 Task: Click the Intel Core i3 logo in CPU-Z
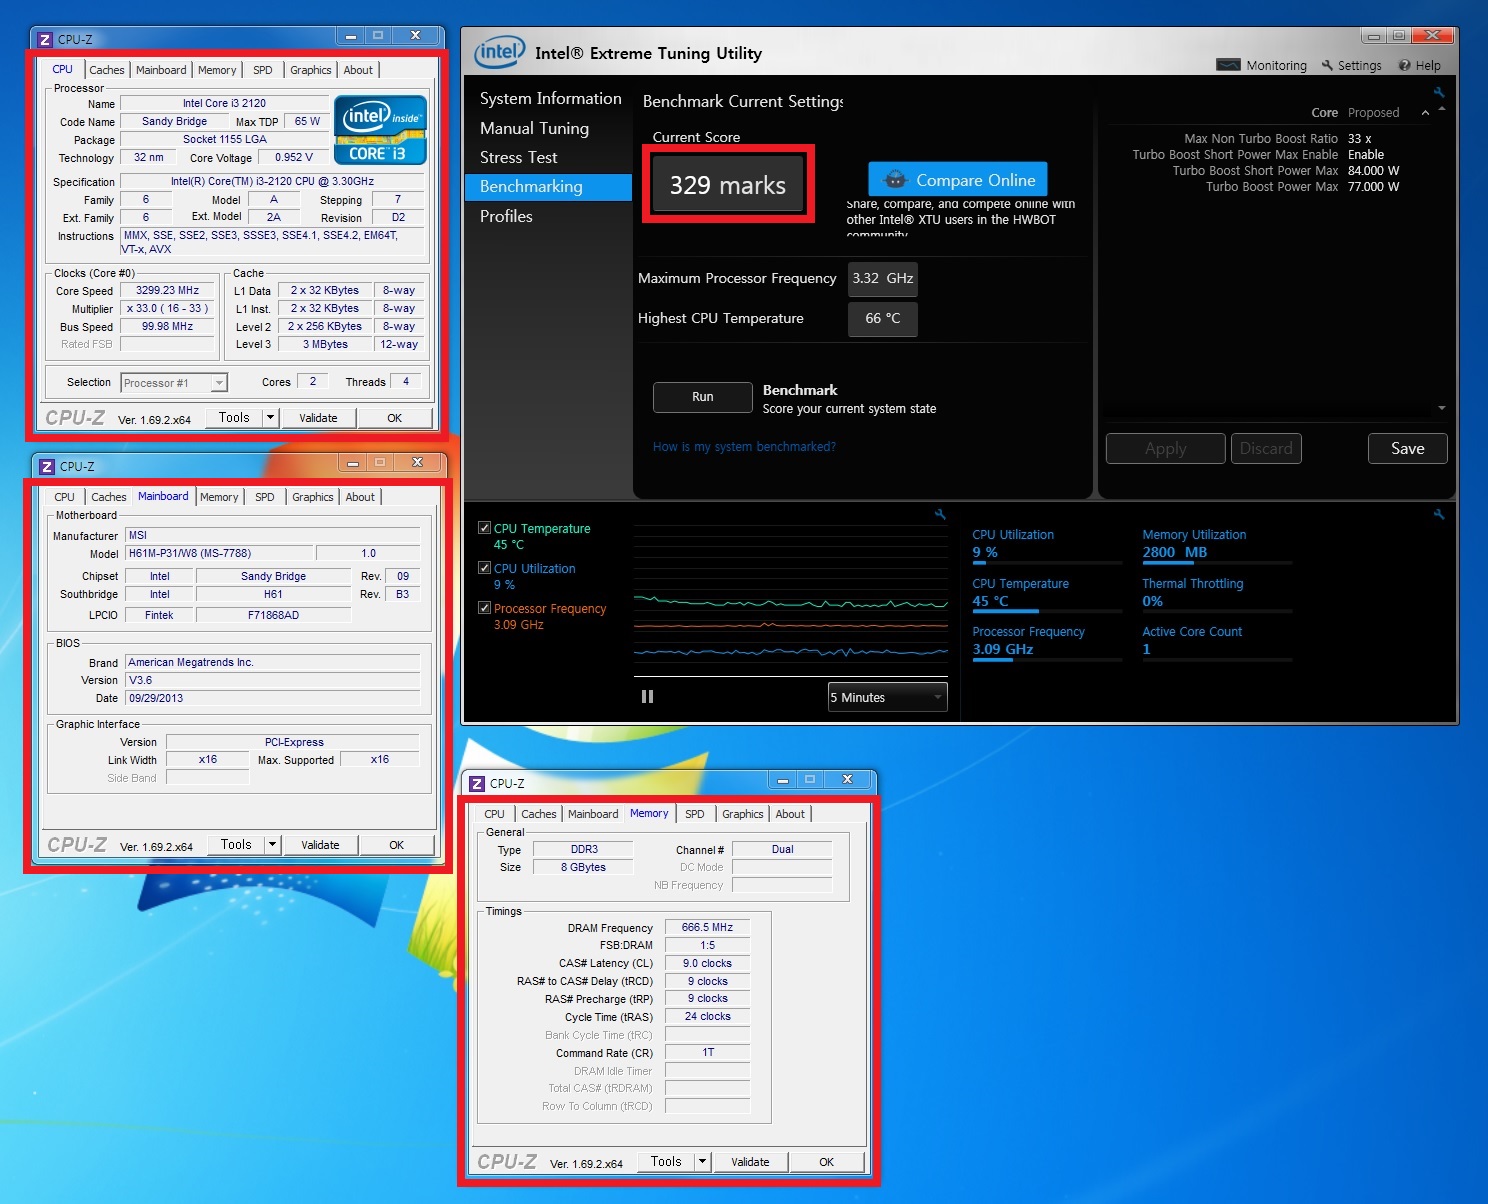click(x=380, y=130)
